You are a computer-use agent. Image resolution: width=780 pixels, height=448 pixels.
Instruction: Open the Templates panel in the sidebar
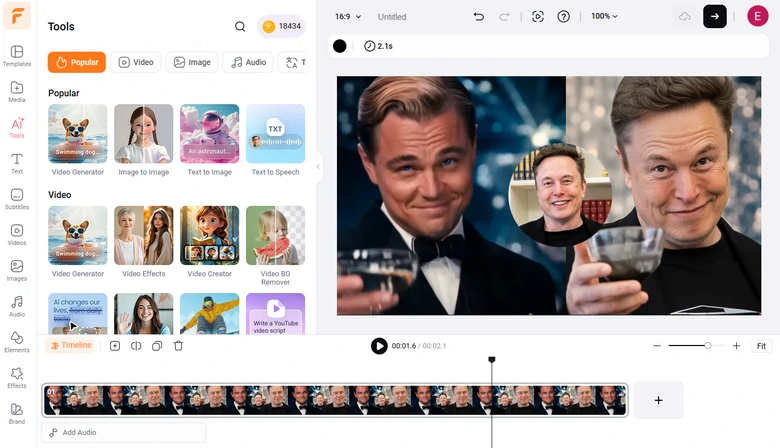click(x=17, y=55)
